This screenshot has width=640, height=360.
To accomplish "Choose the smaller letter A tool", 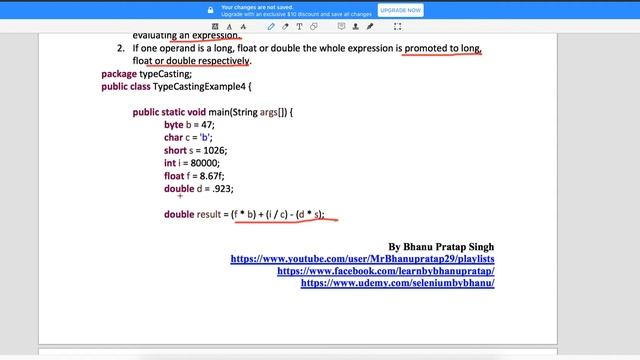I will pos(229,27).
